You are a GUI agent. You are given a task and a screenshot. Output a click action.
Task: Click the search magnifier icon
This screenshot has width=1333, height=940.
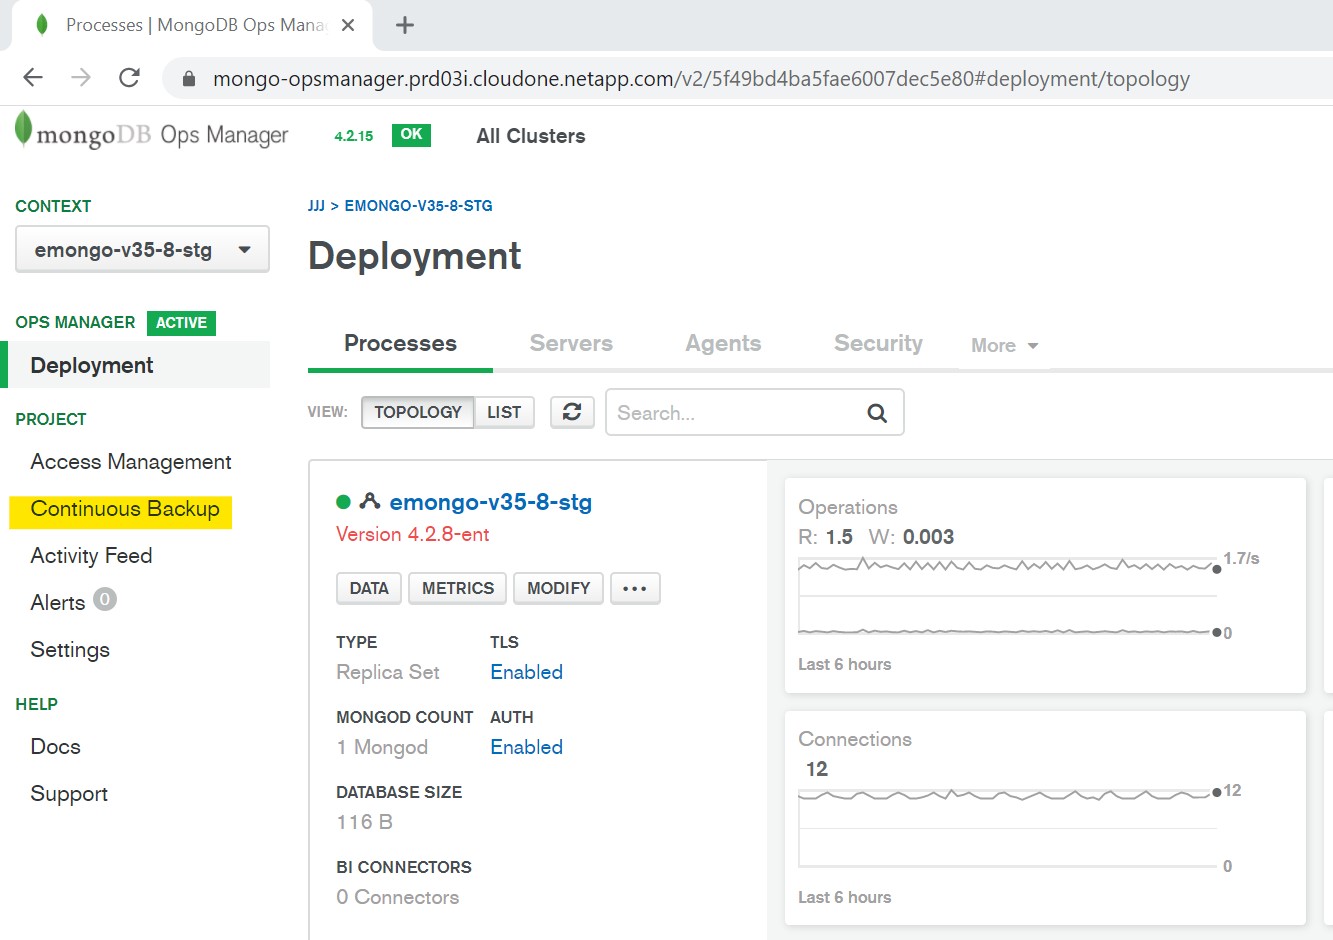(x=876, y=413)
